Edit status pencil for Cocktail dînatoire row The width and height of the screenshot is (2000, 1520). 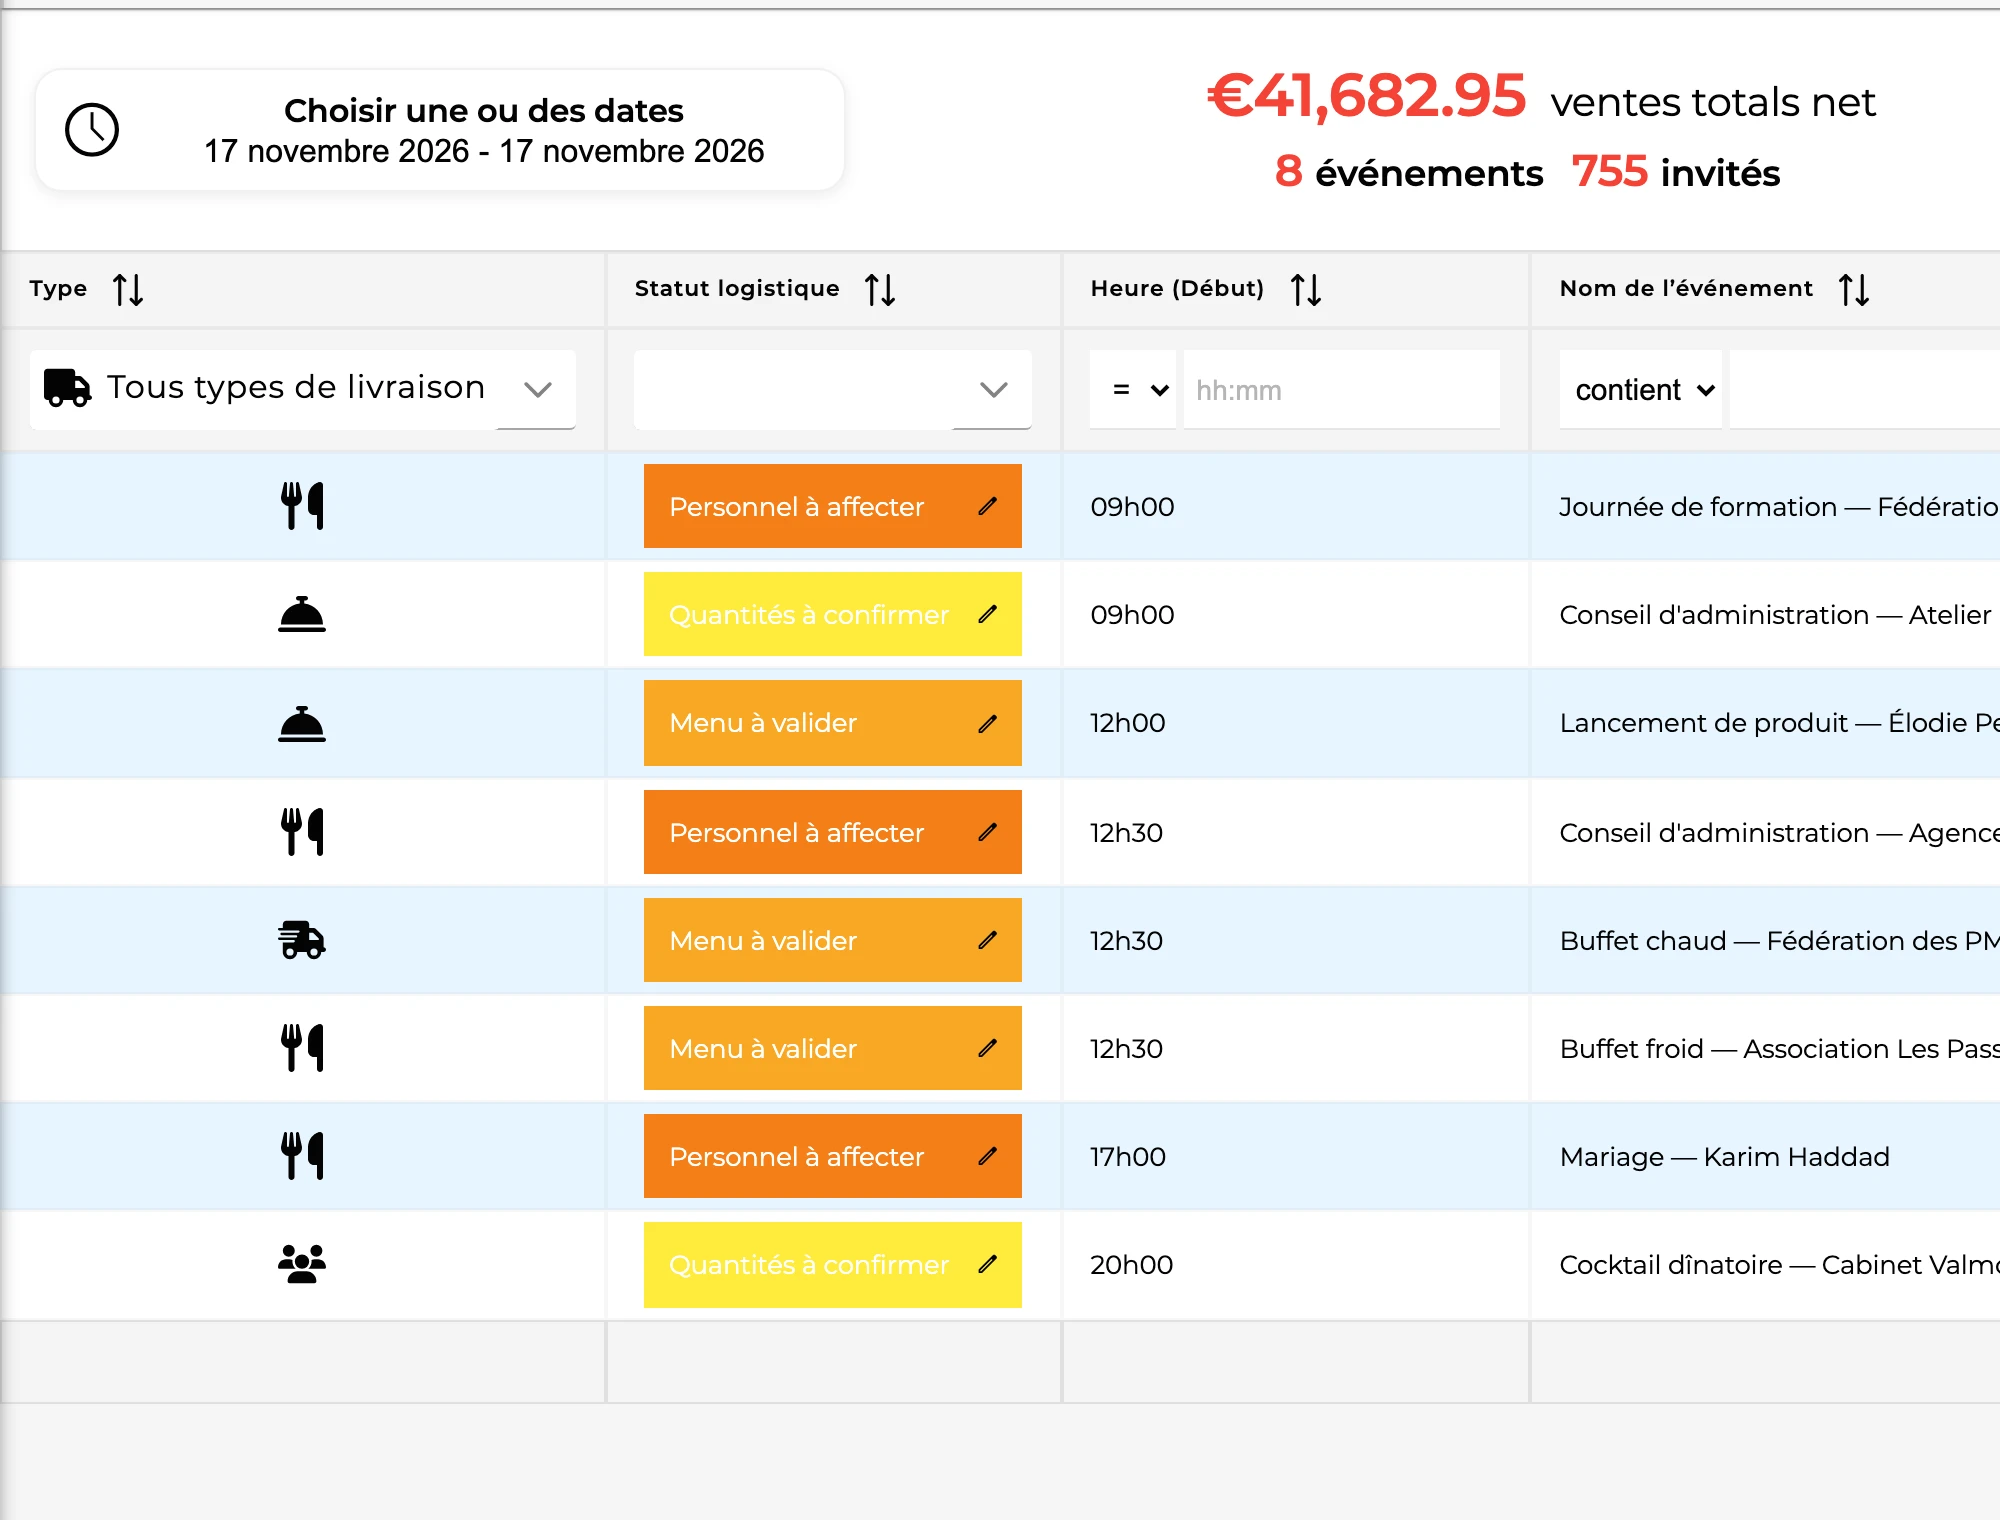coord(988,1264)
